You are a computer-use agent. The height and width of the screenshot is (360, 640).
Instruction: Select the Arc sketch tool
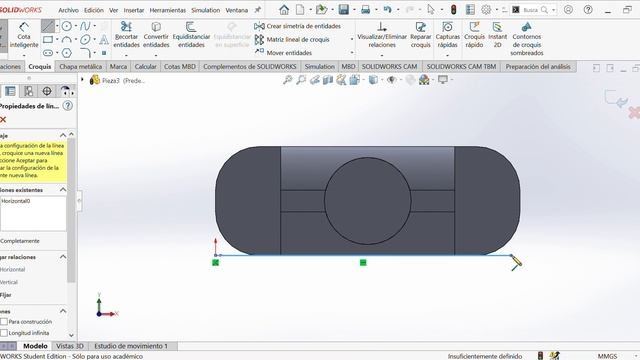(x=67, y=40)
